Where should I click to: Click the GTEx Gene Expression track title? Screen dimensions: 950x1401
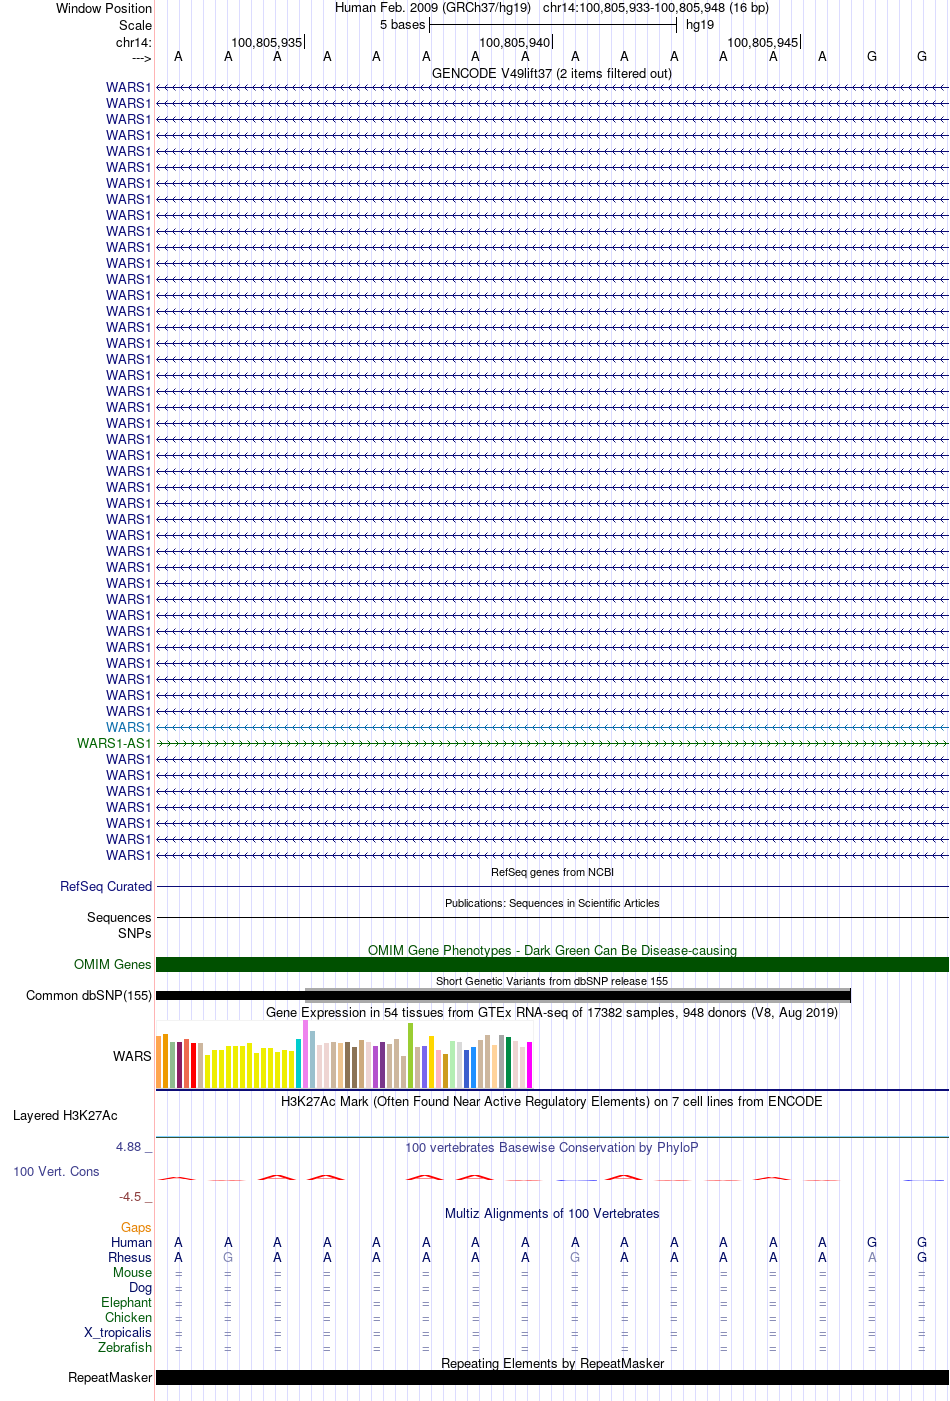[x=552, y=1012]
